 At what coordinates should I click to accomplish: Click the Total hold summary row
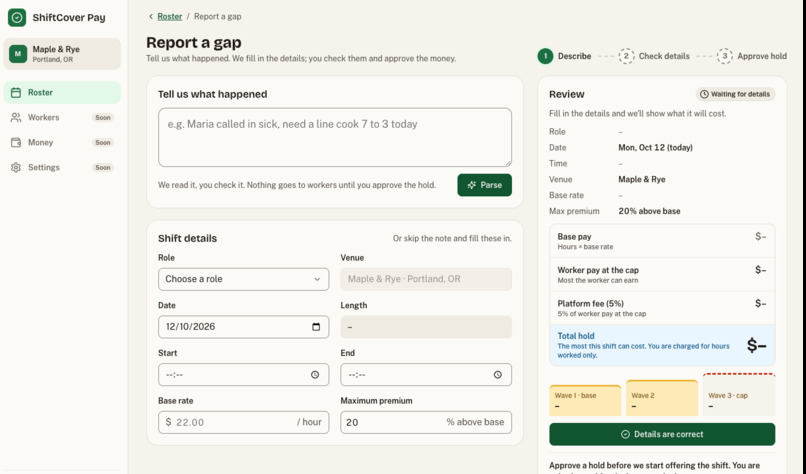click(x=662, y=345)
